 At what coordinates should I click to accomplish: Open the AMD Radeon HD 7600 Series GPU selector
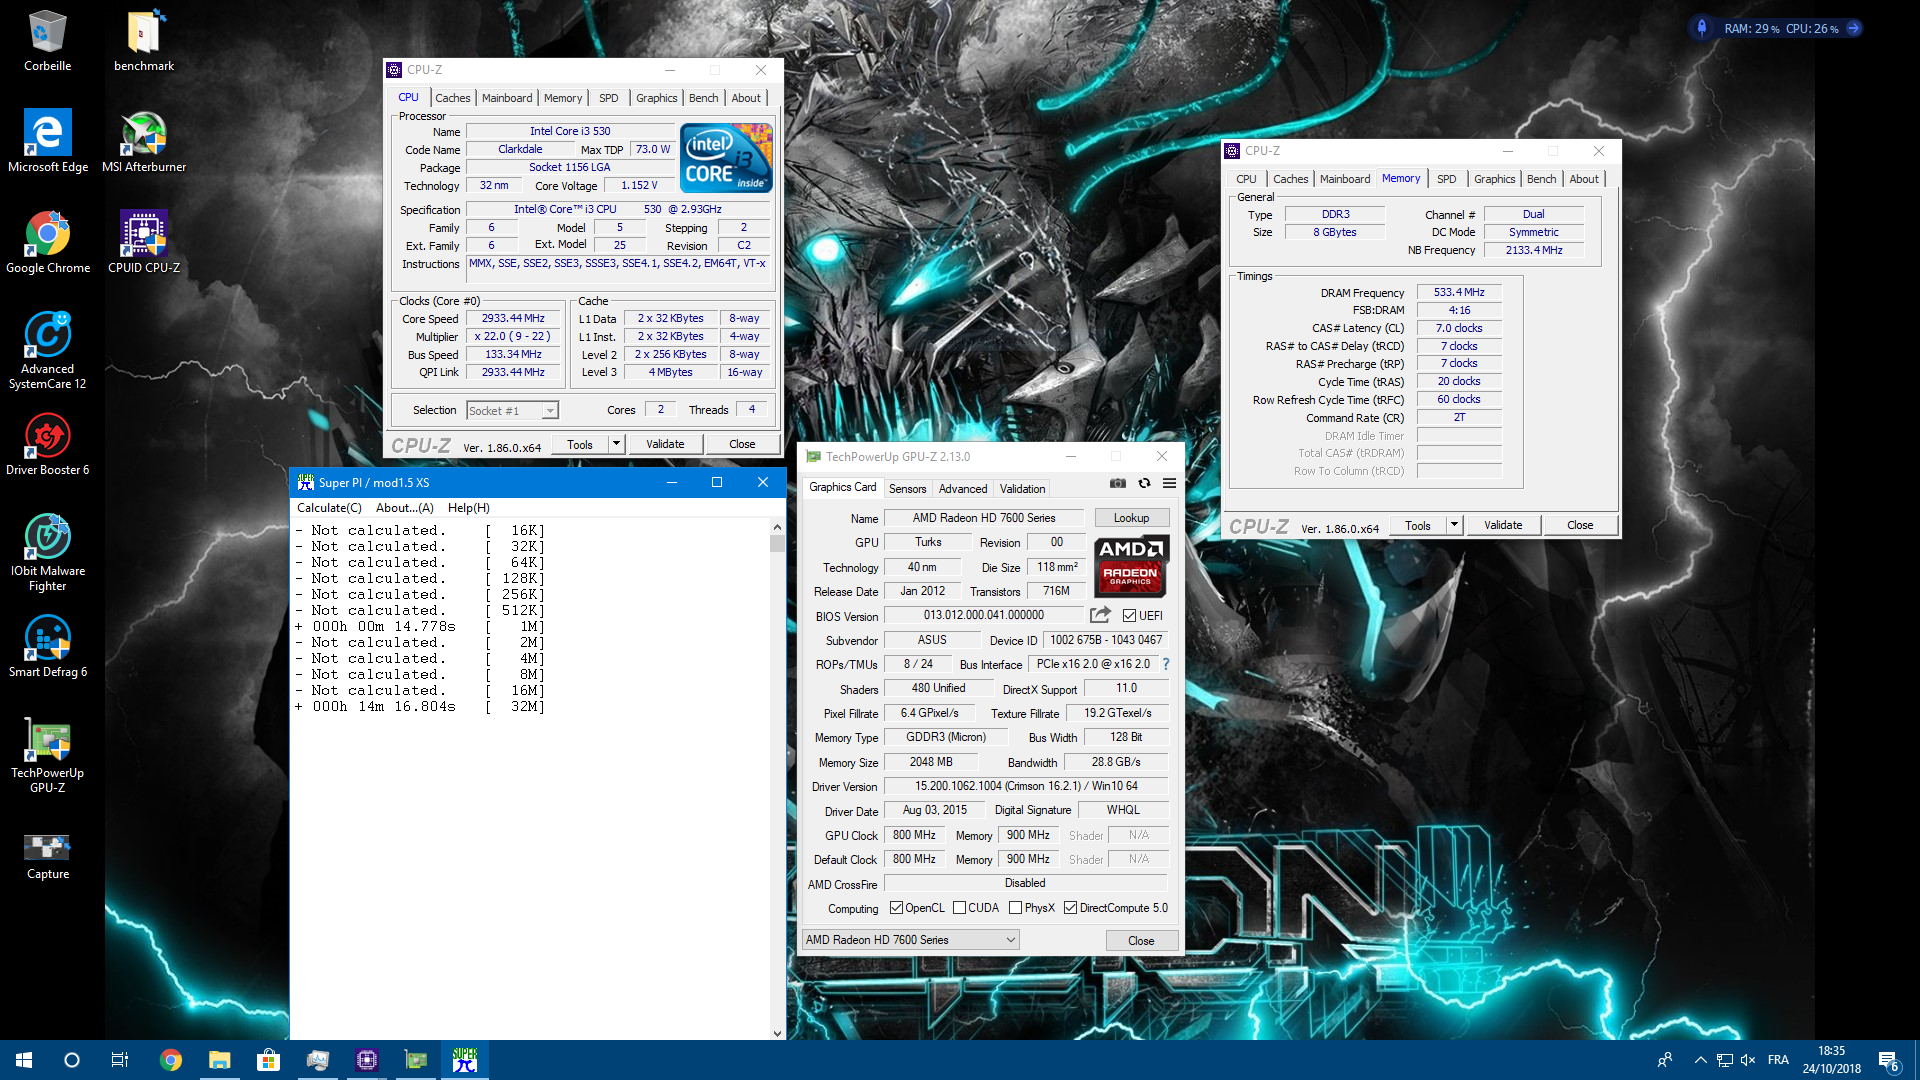coord(910,940)
